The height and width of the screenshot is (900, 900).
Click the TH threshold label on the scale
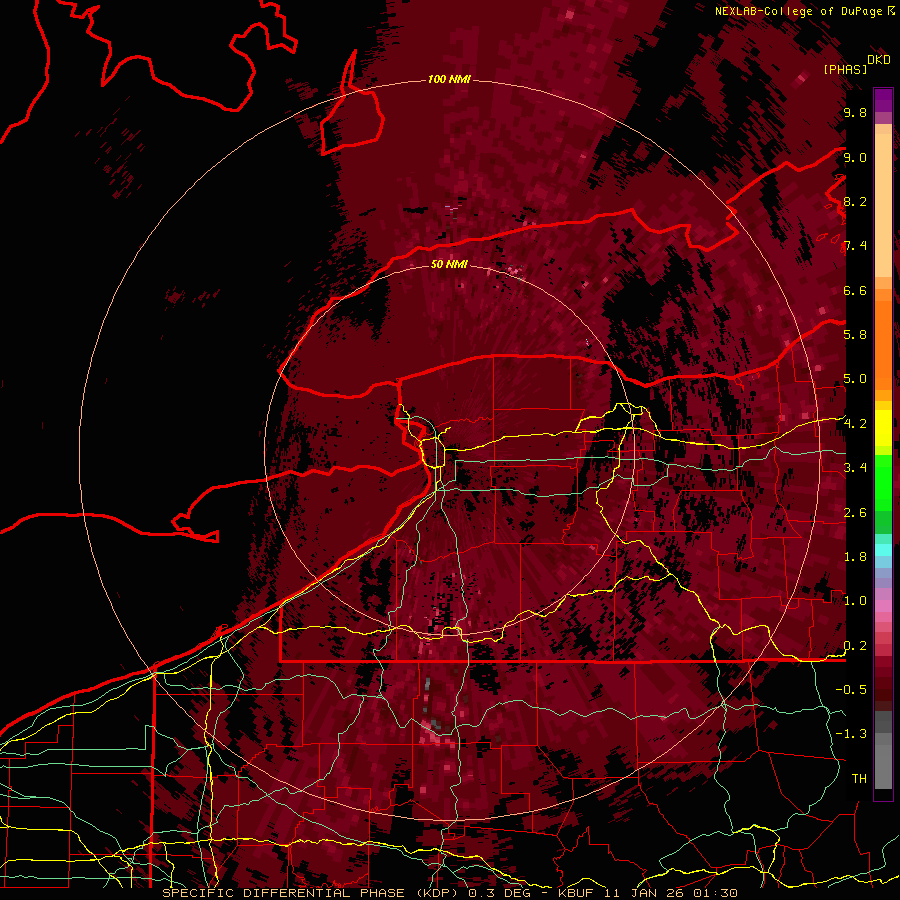tap(859, 779)
